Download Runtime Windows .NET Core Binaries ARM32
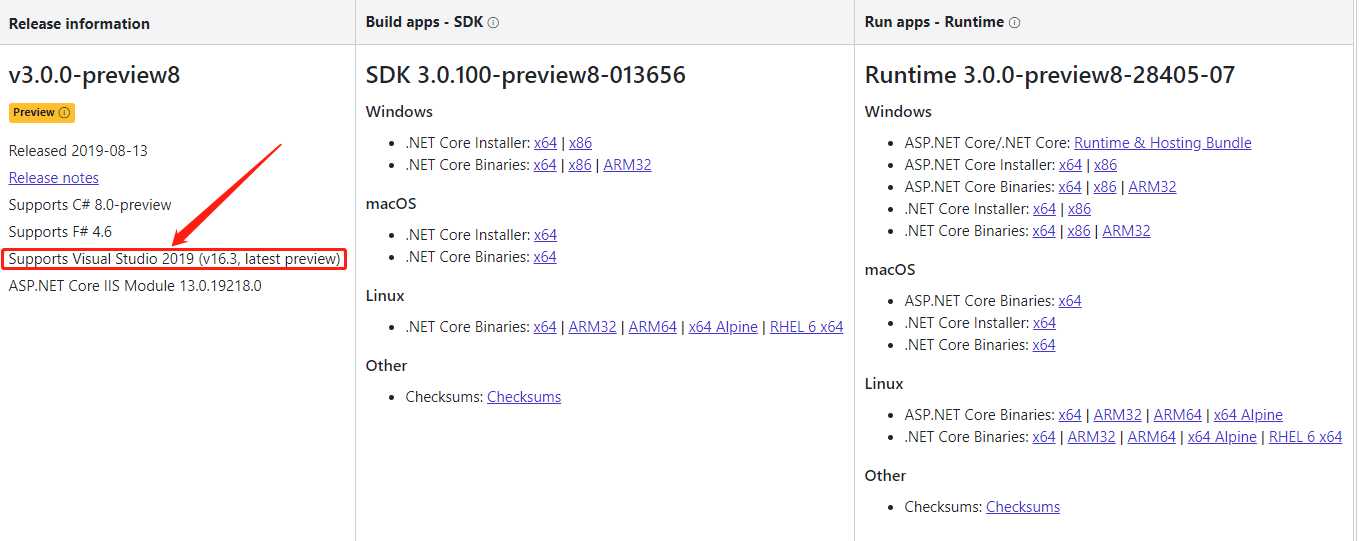The image size is (1359, 541). pos(1126,231)
